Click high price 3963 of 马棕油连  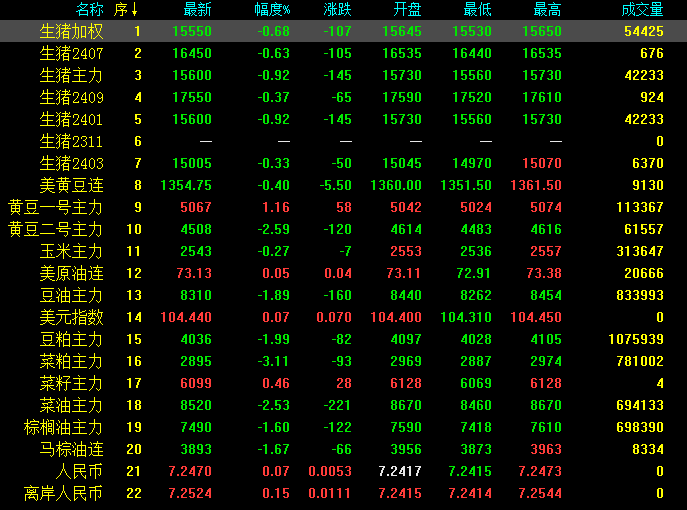click(x=546, y=449)
